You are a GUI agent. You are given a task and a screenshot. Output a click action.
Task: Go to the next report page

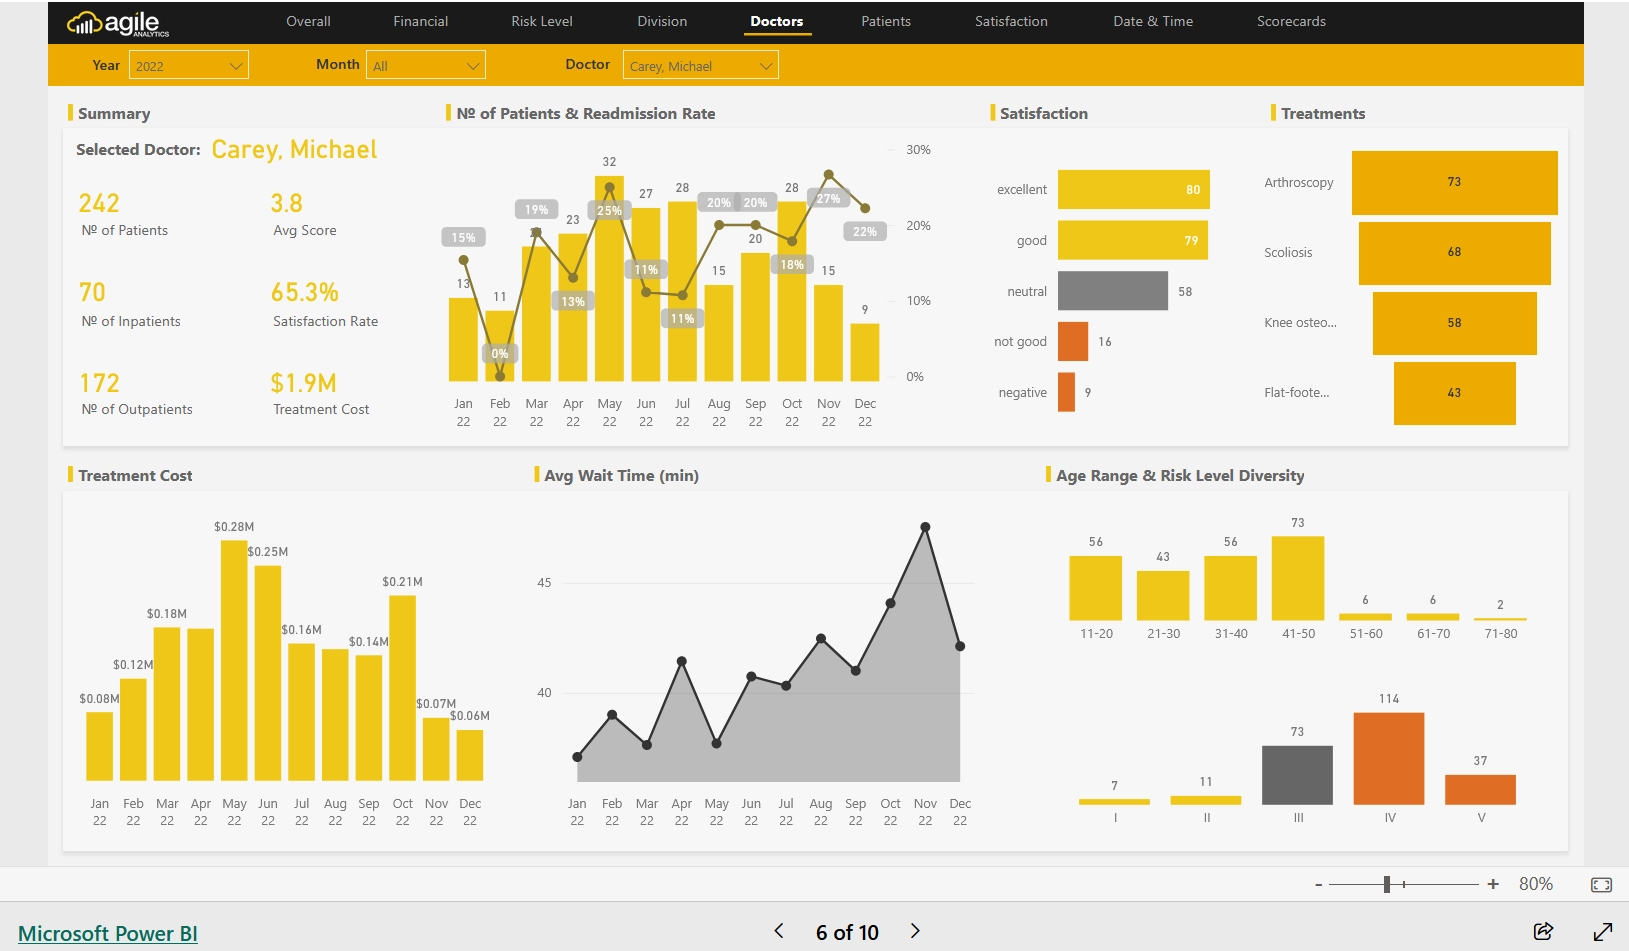[x=915, y=931]
